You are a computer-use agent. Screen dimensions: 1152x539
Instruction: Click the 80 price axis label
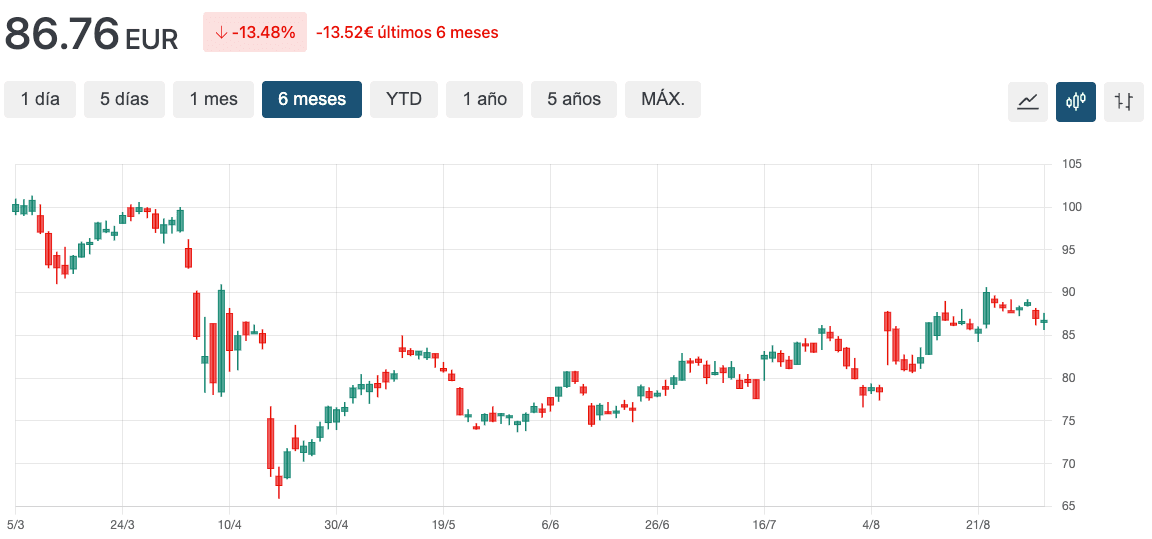coord(1069,378)
